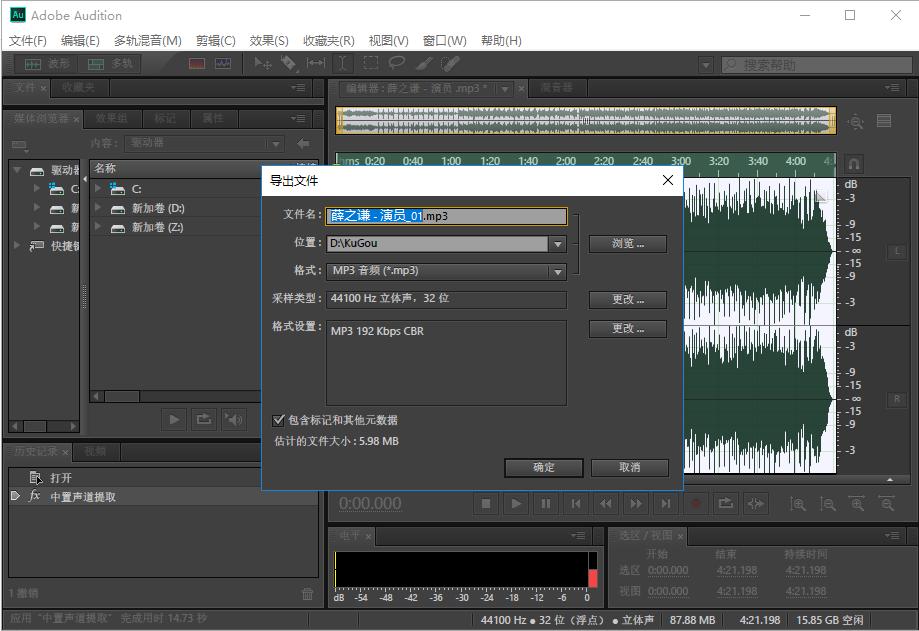This screenshot has height=631, width=919.
Task: Click the Record button in transport controls
Action: pyautogui.click(x=694, y=504)
